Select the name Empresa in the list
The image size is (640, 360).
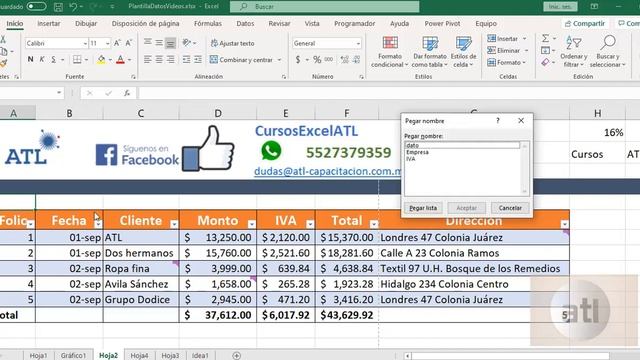tap(417, 152)
